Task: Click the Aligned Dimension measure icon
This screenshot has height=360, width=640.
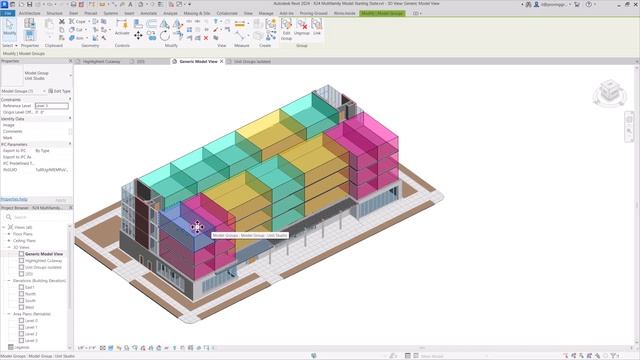Action: [x=240, y=24]
